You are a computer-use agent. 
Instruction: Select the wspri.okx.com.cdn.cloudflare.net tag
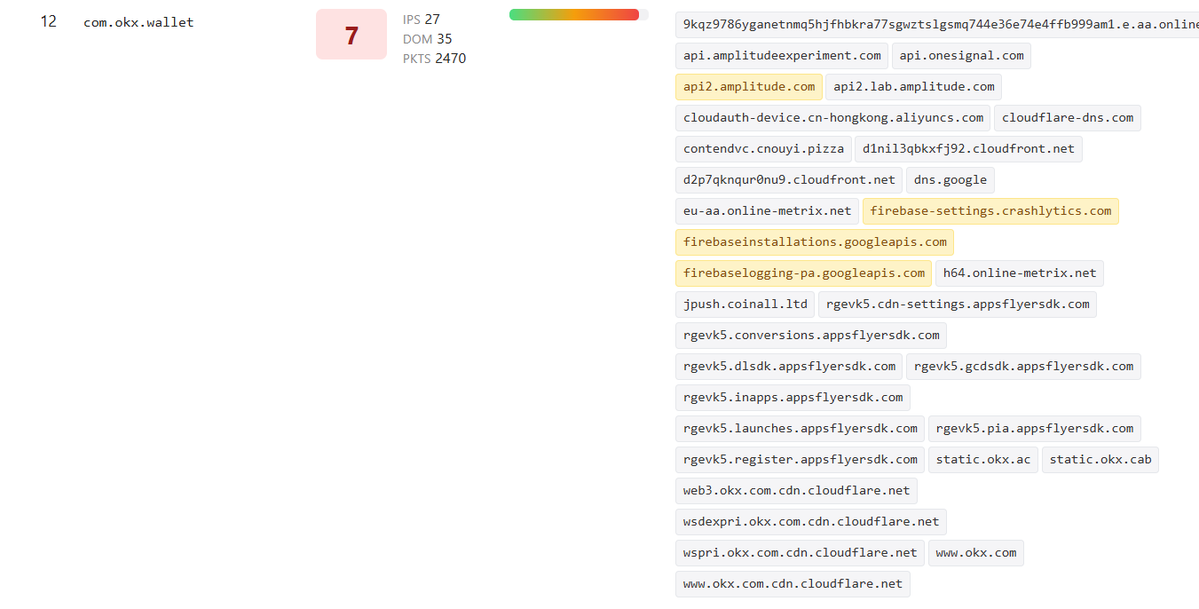(x=800, y=552)
